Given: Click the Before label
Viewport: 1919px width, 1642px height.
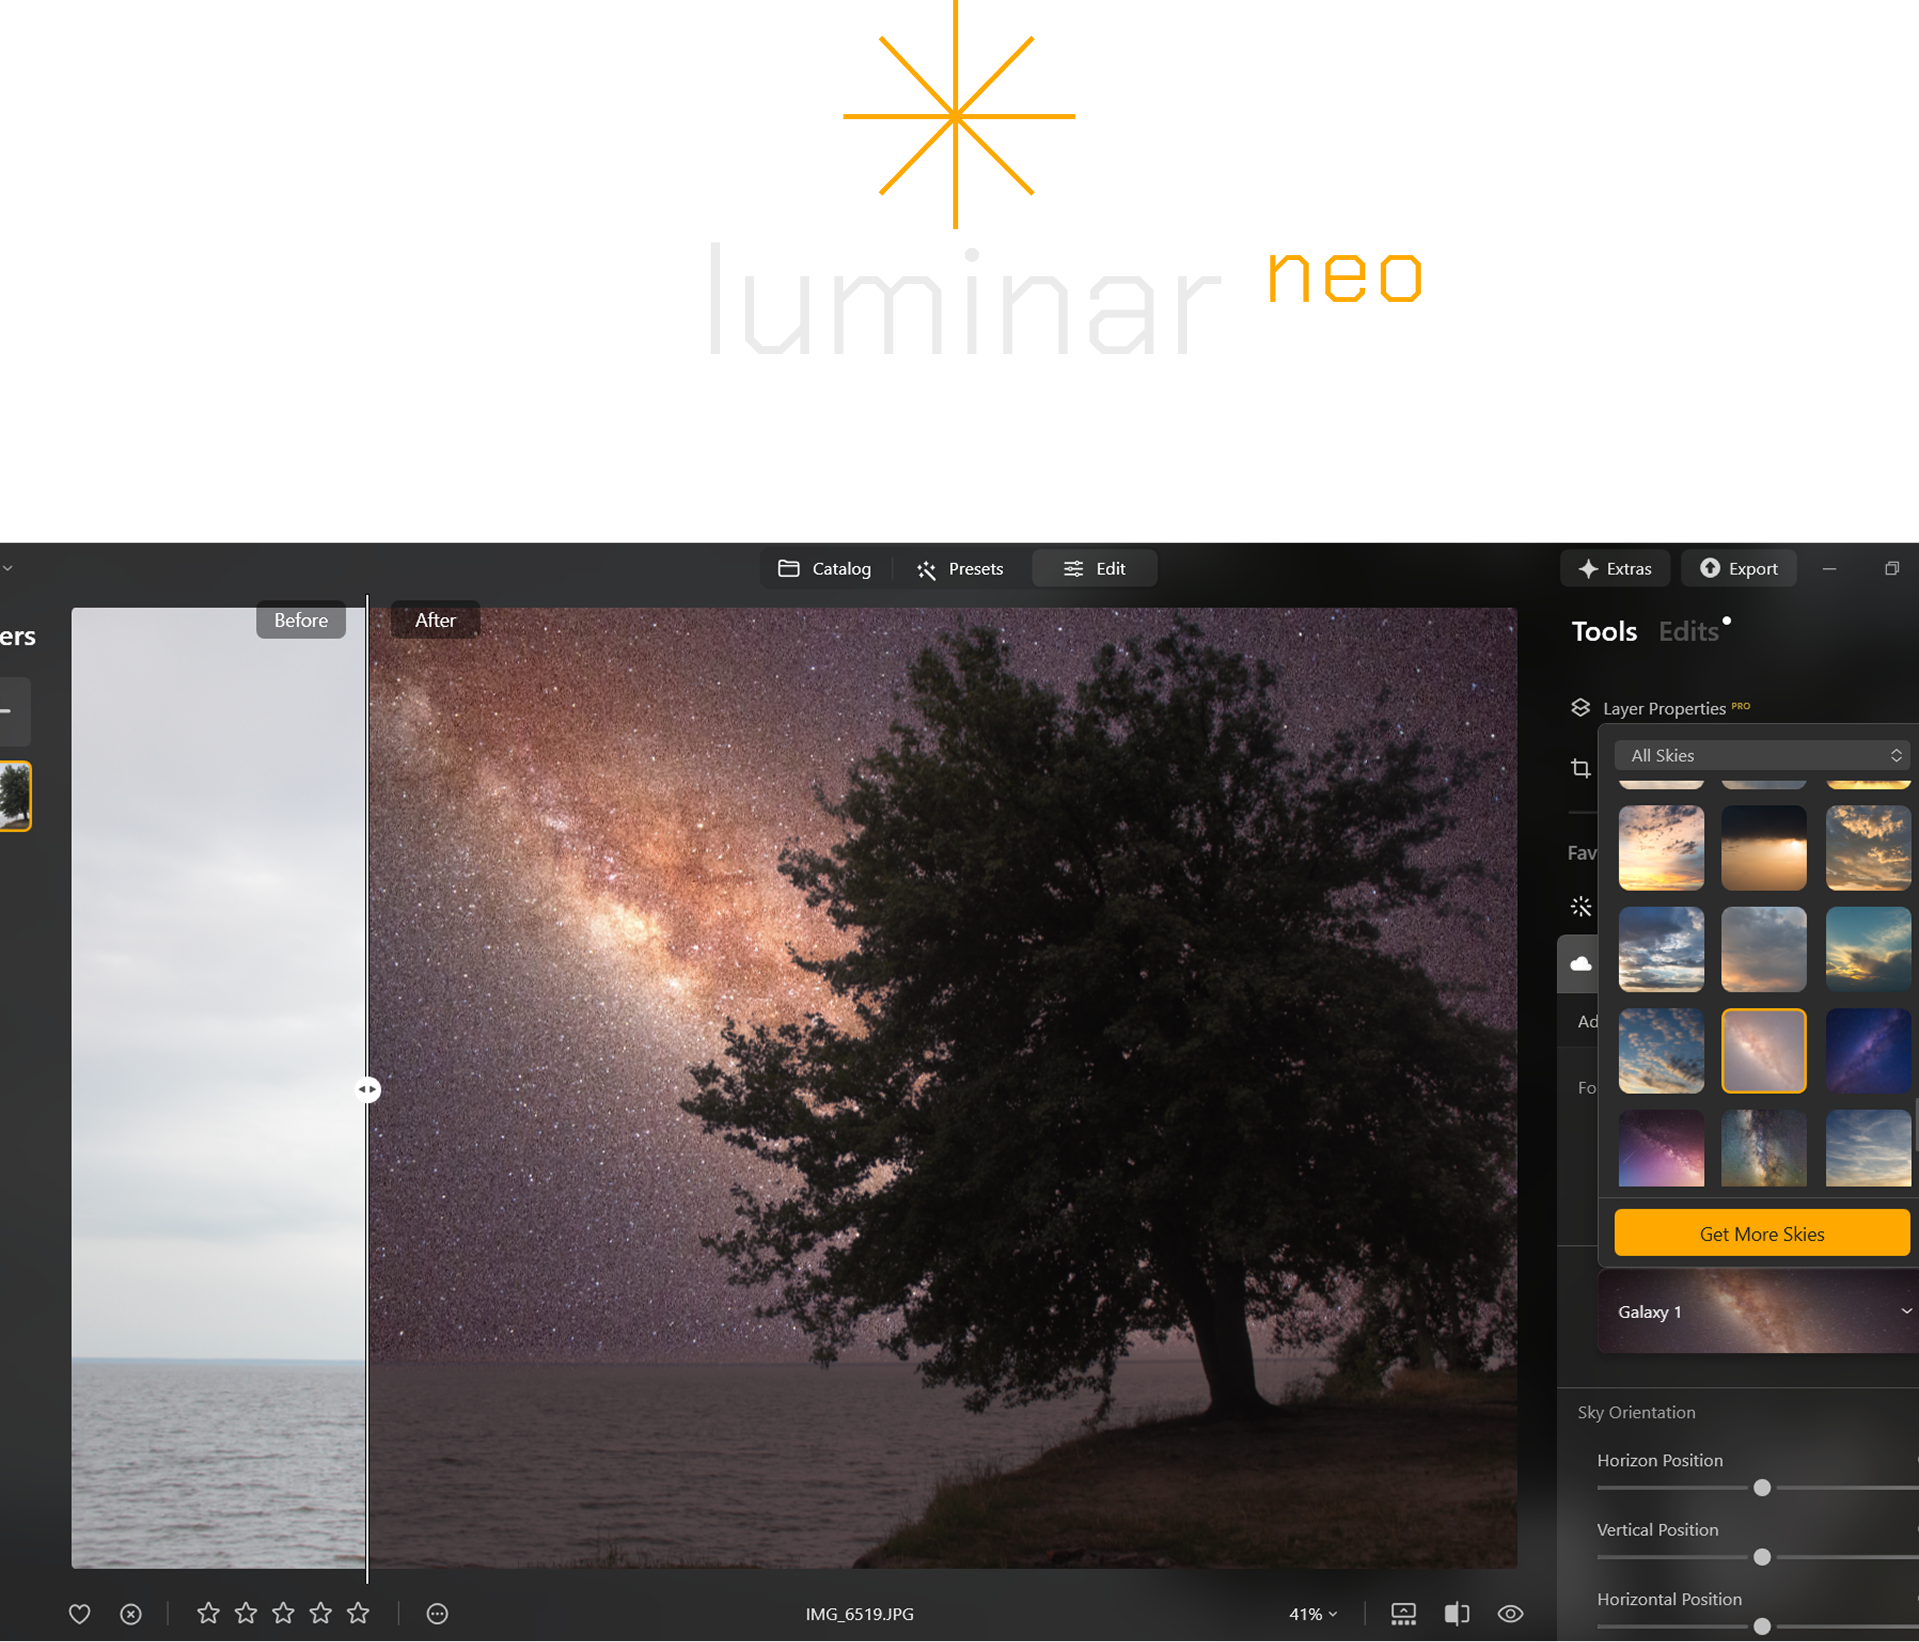Looking at the screenshot, I should [301, 620].
